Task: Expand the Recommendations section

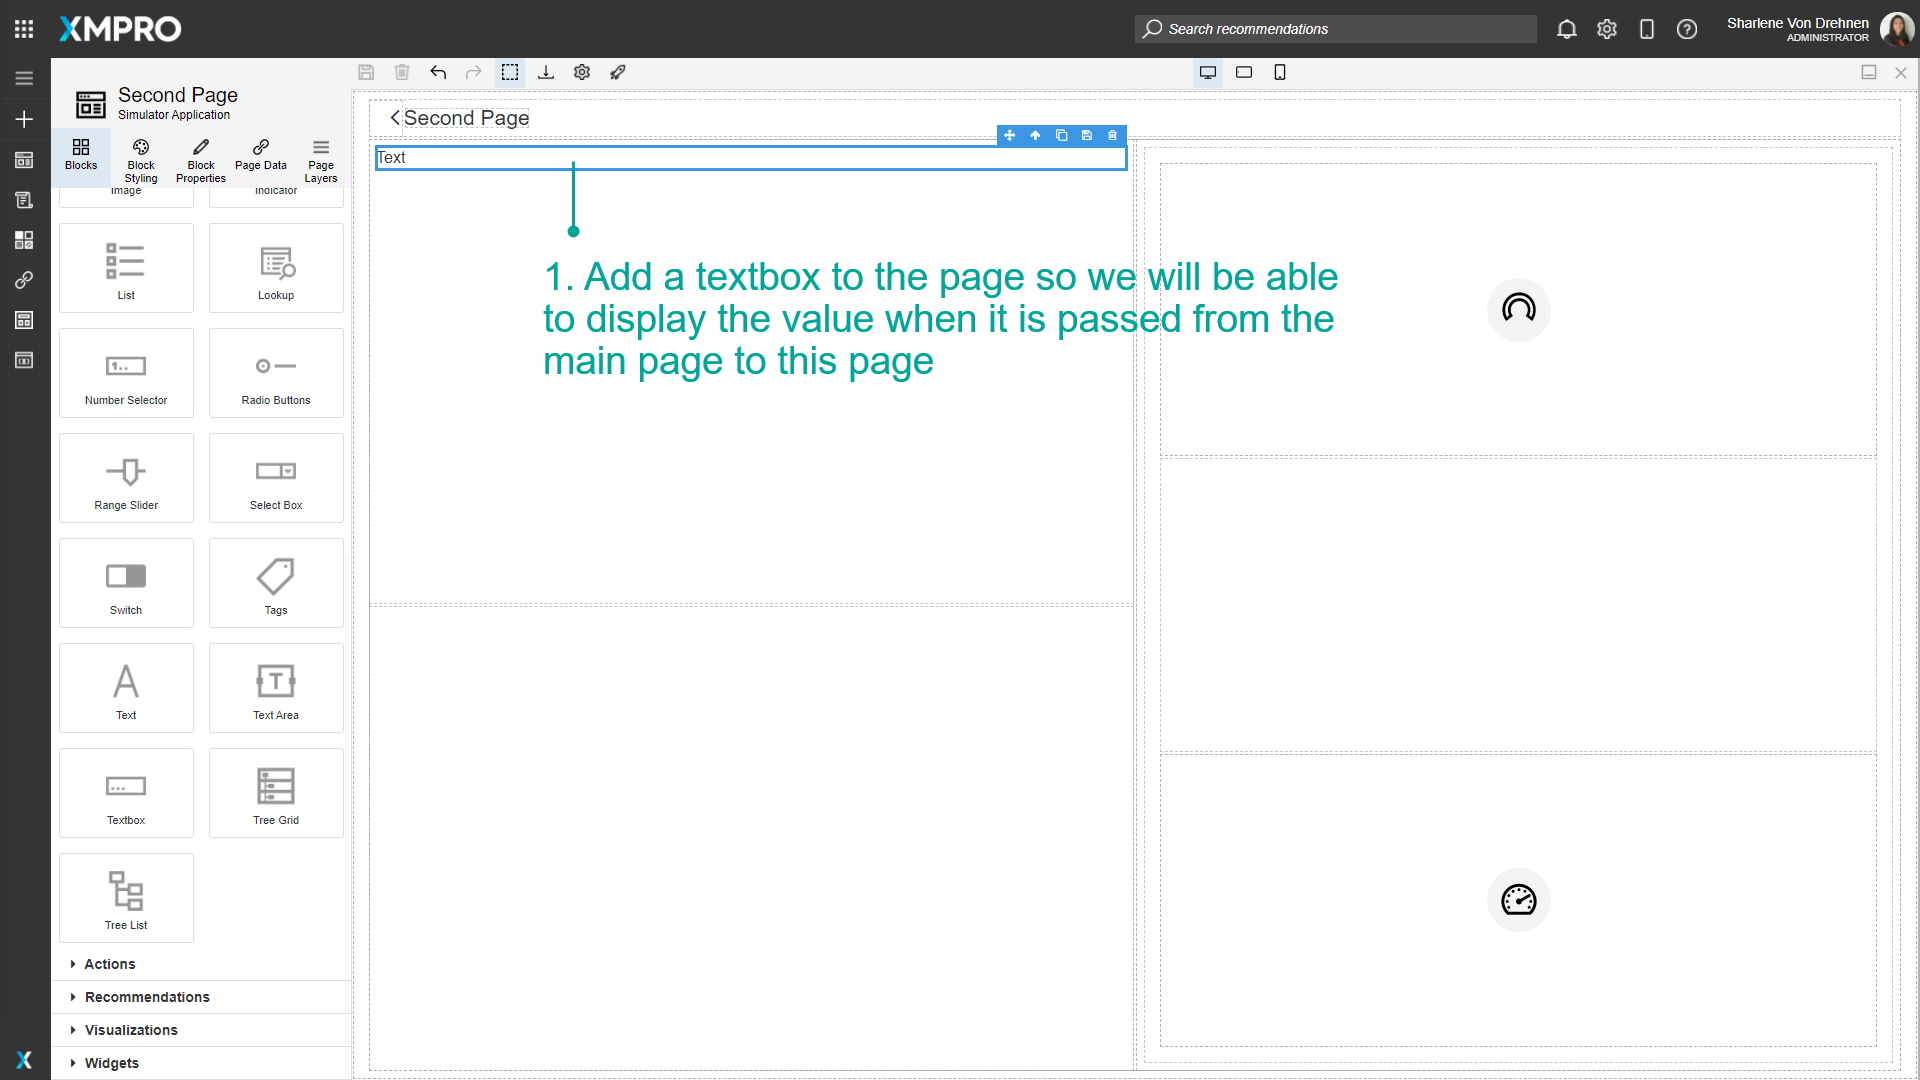Action: (x=146, y=996)
